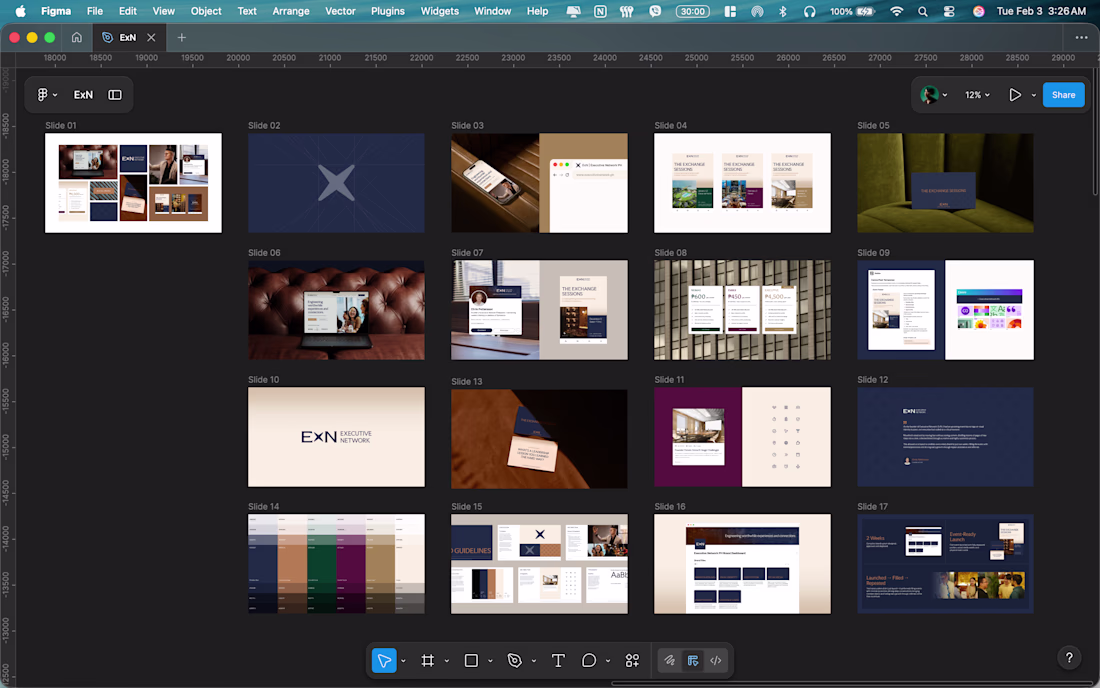1100x688 pixels.
Task: Click the Slide 05 frame label
Action: (x=873, y=126)
